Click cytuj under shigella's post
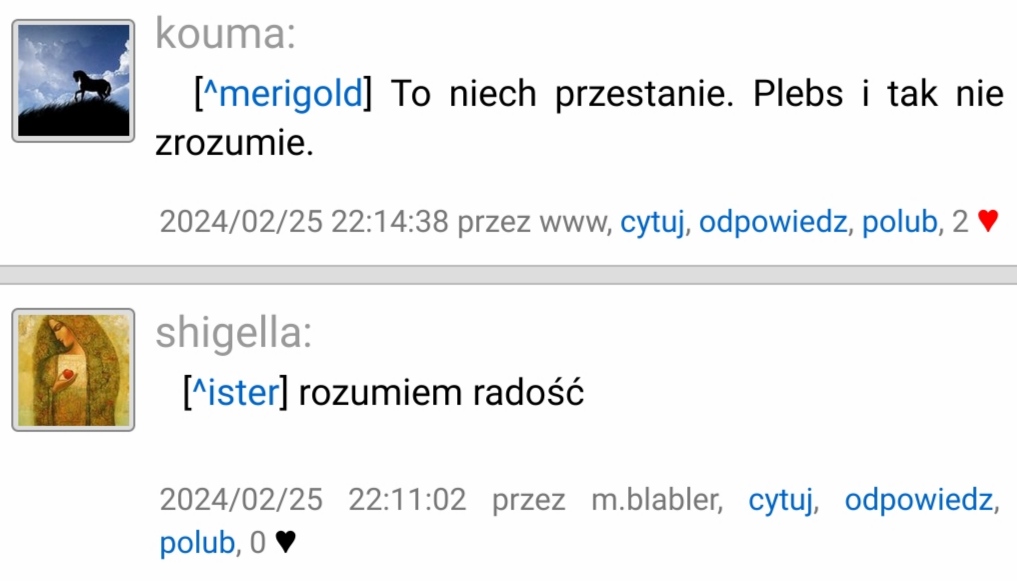Screen dimensions: 1017x581 tap(780, 501)
